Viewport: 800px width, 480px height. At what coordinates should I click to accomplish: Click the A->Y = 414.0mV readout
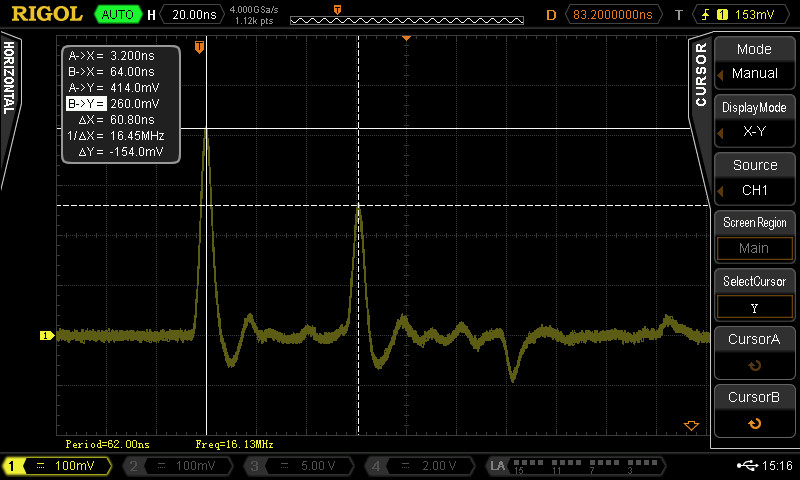(114, 88)
